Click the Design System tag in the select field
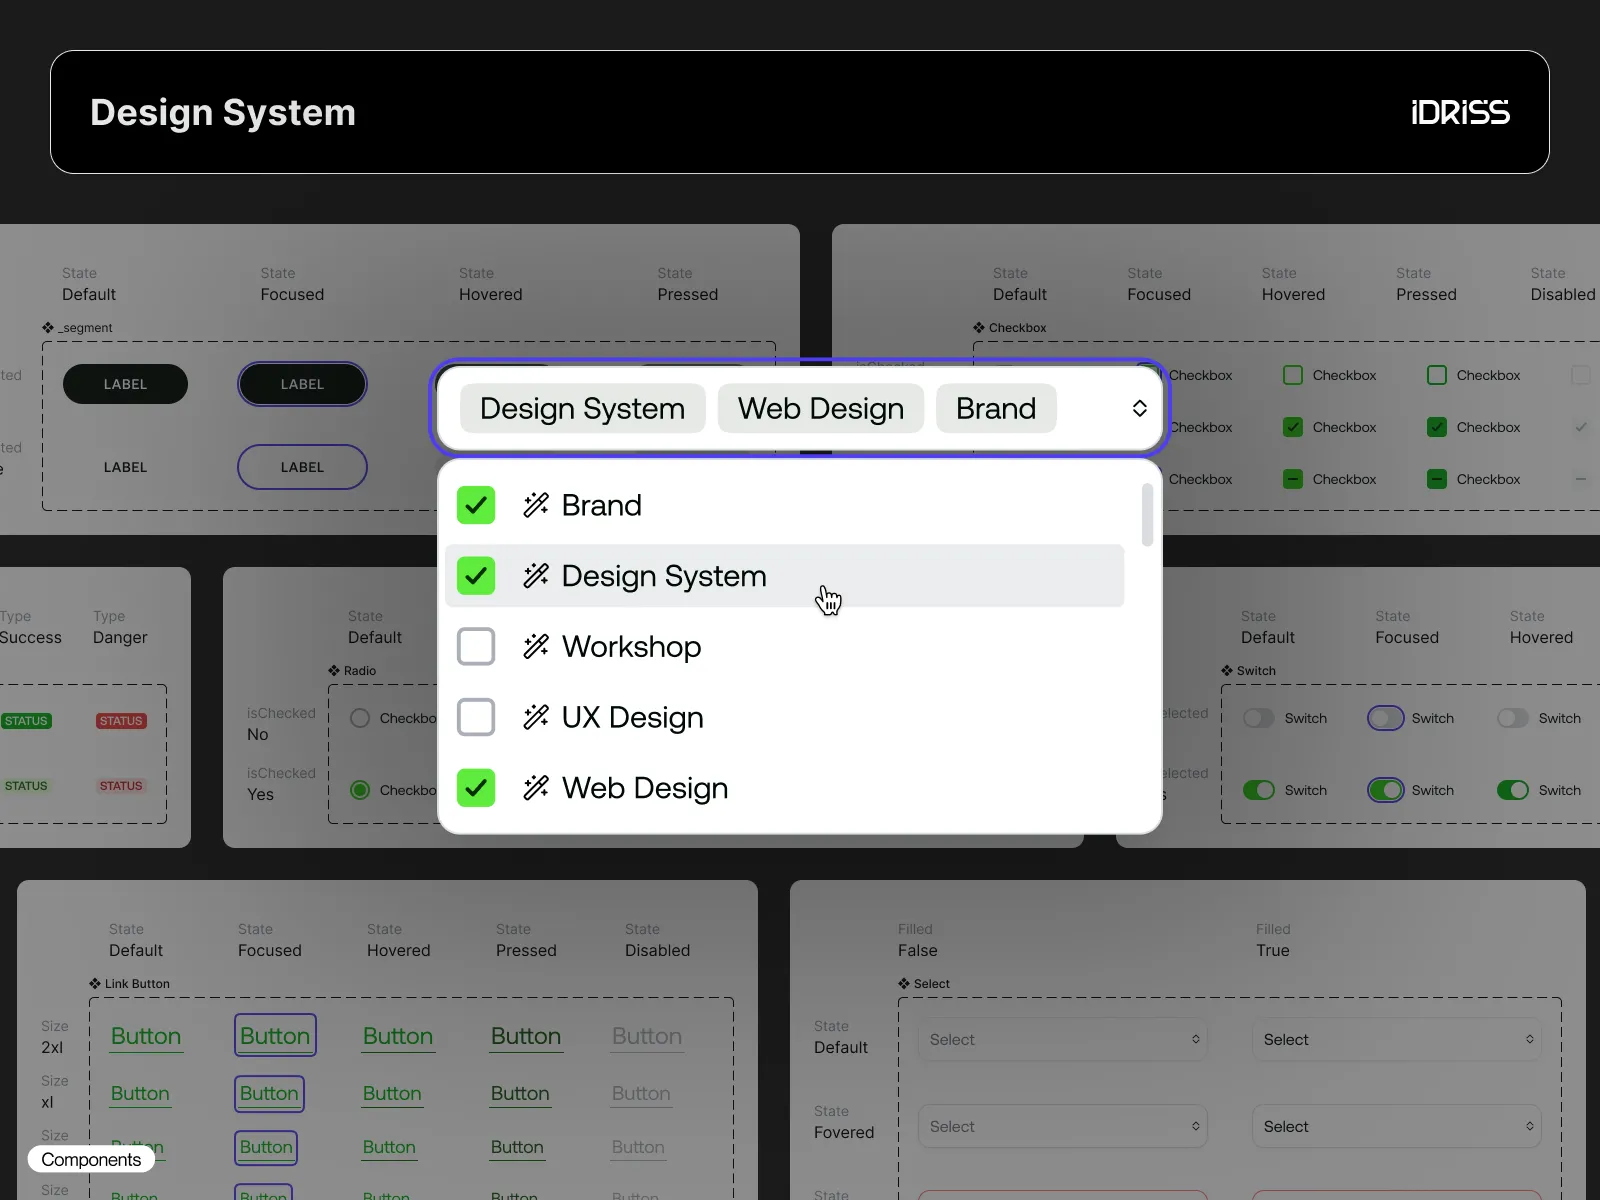1600x1200 pixels. point(583,408)
